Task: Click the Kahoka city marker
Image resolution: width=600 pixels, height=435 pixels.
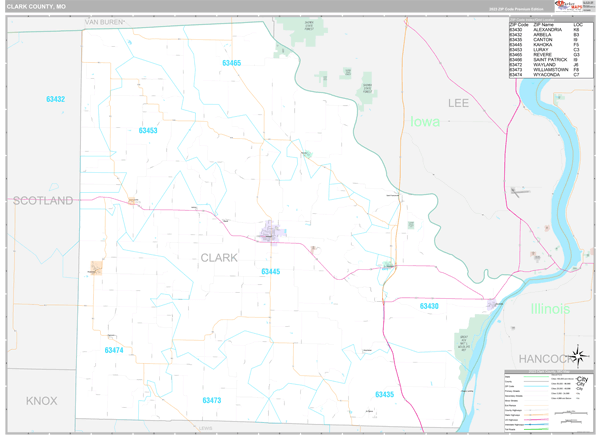Action: tap(271, 234)
